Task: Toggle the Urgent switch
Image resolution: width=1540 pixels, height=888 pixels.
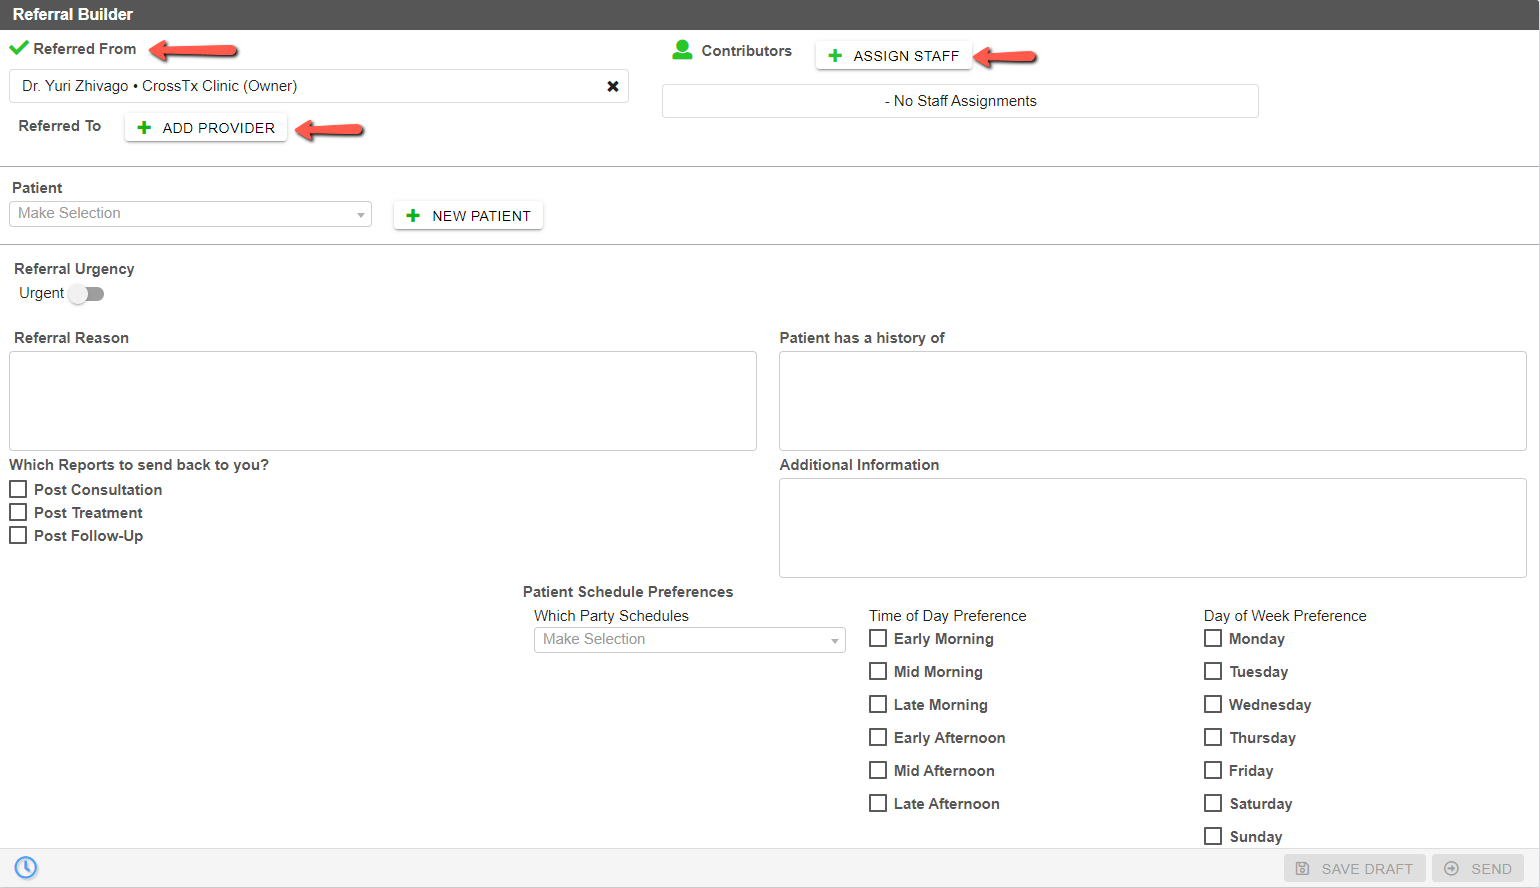Action: 87,294
